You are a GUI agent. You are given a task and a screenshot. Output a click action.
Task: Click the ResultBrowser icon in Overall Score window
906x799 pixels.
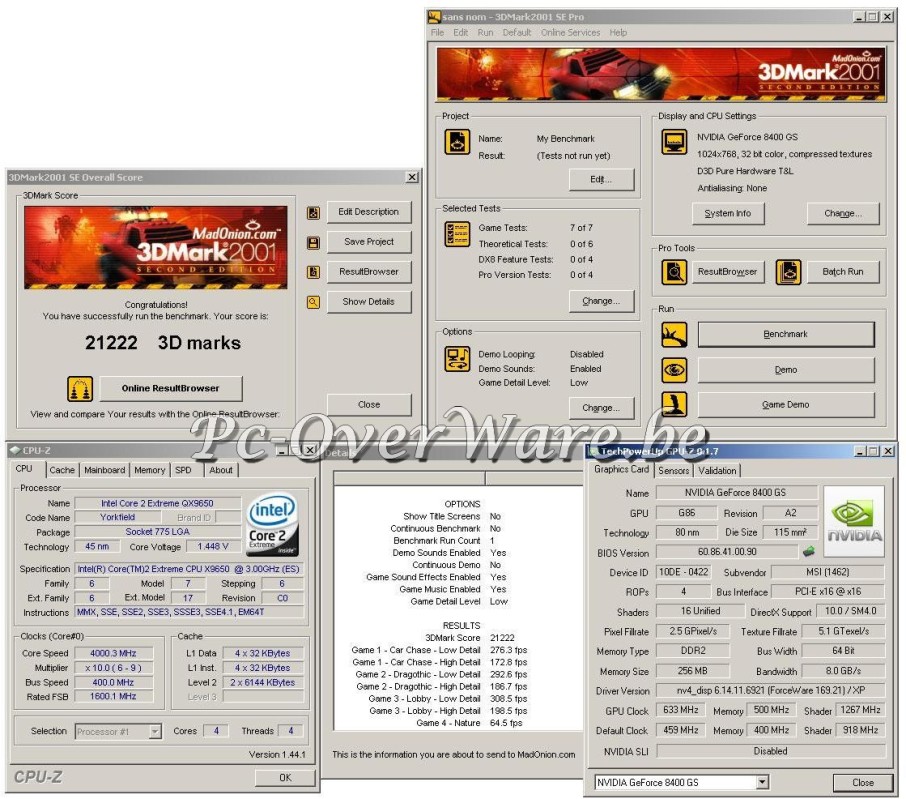click(313, 272)
